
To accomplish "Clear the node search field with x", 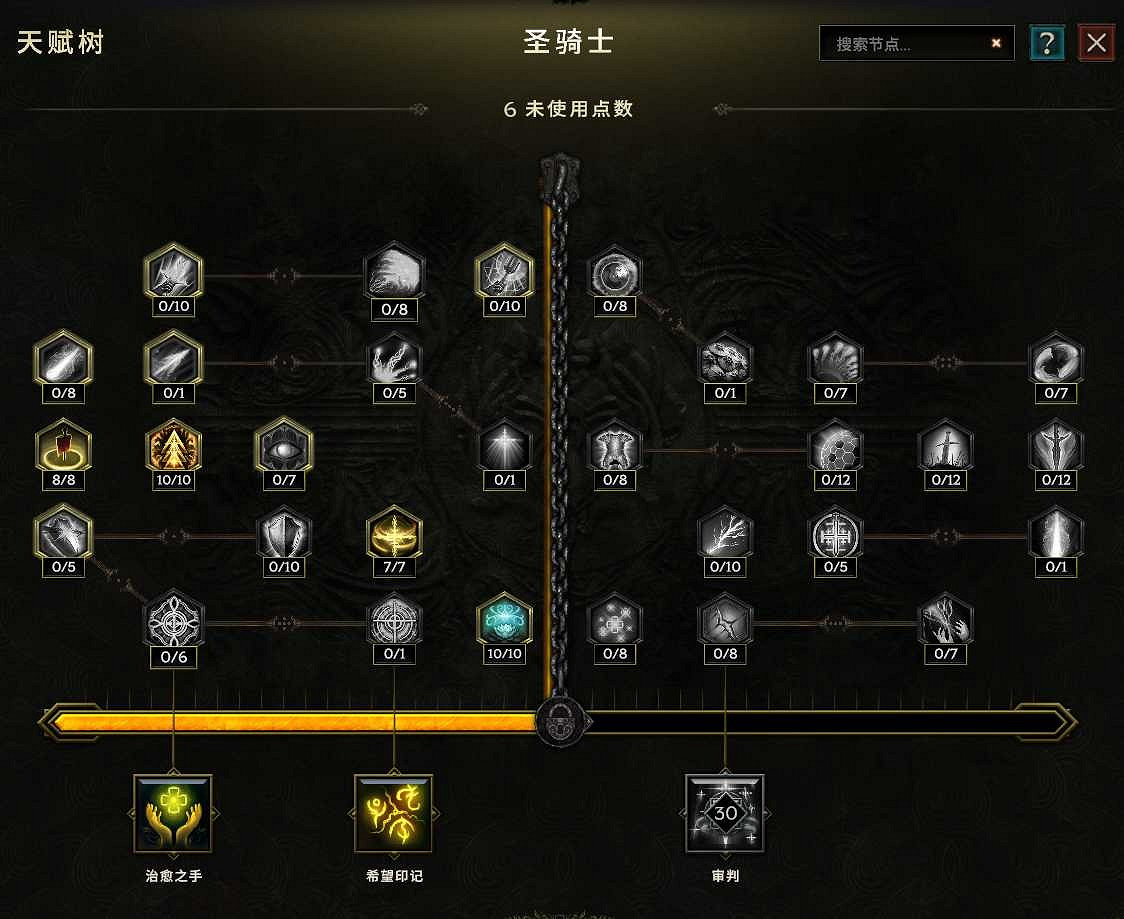I will pos(996,43).
